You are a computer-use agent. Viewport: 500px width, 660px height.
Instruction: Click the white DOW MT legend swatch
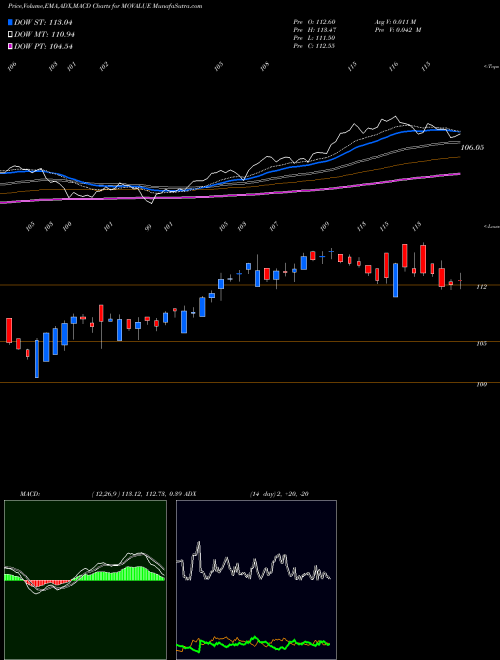[11, 35]
